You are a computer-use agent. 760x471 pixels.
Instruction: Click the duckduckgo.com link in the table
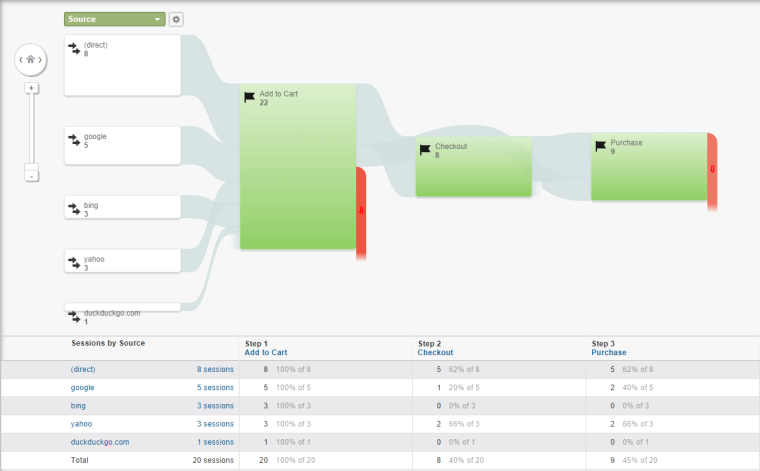[100, 441]
